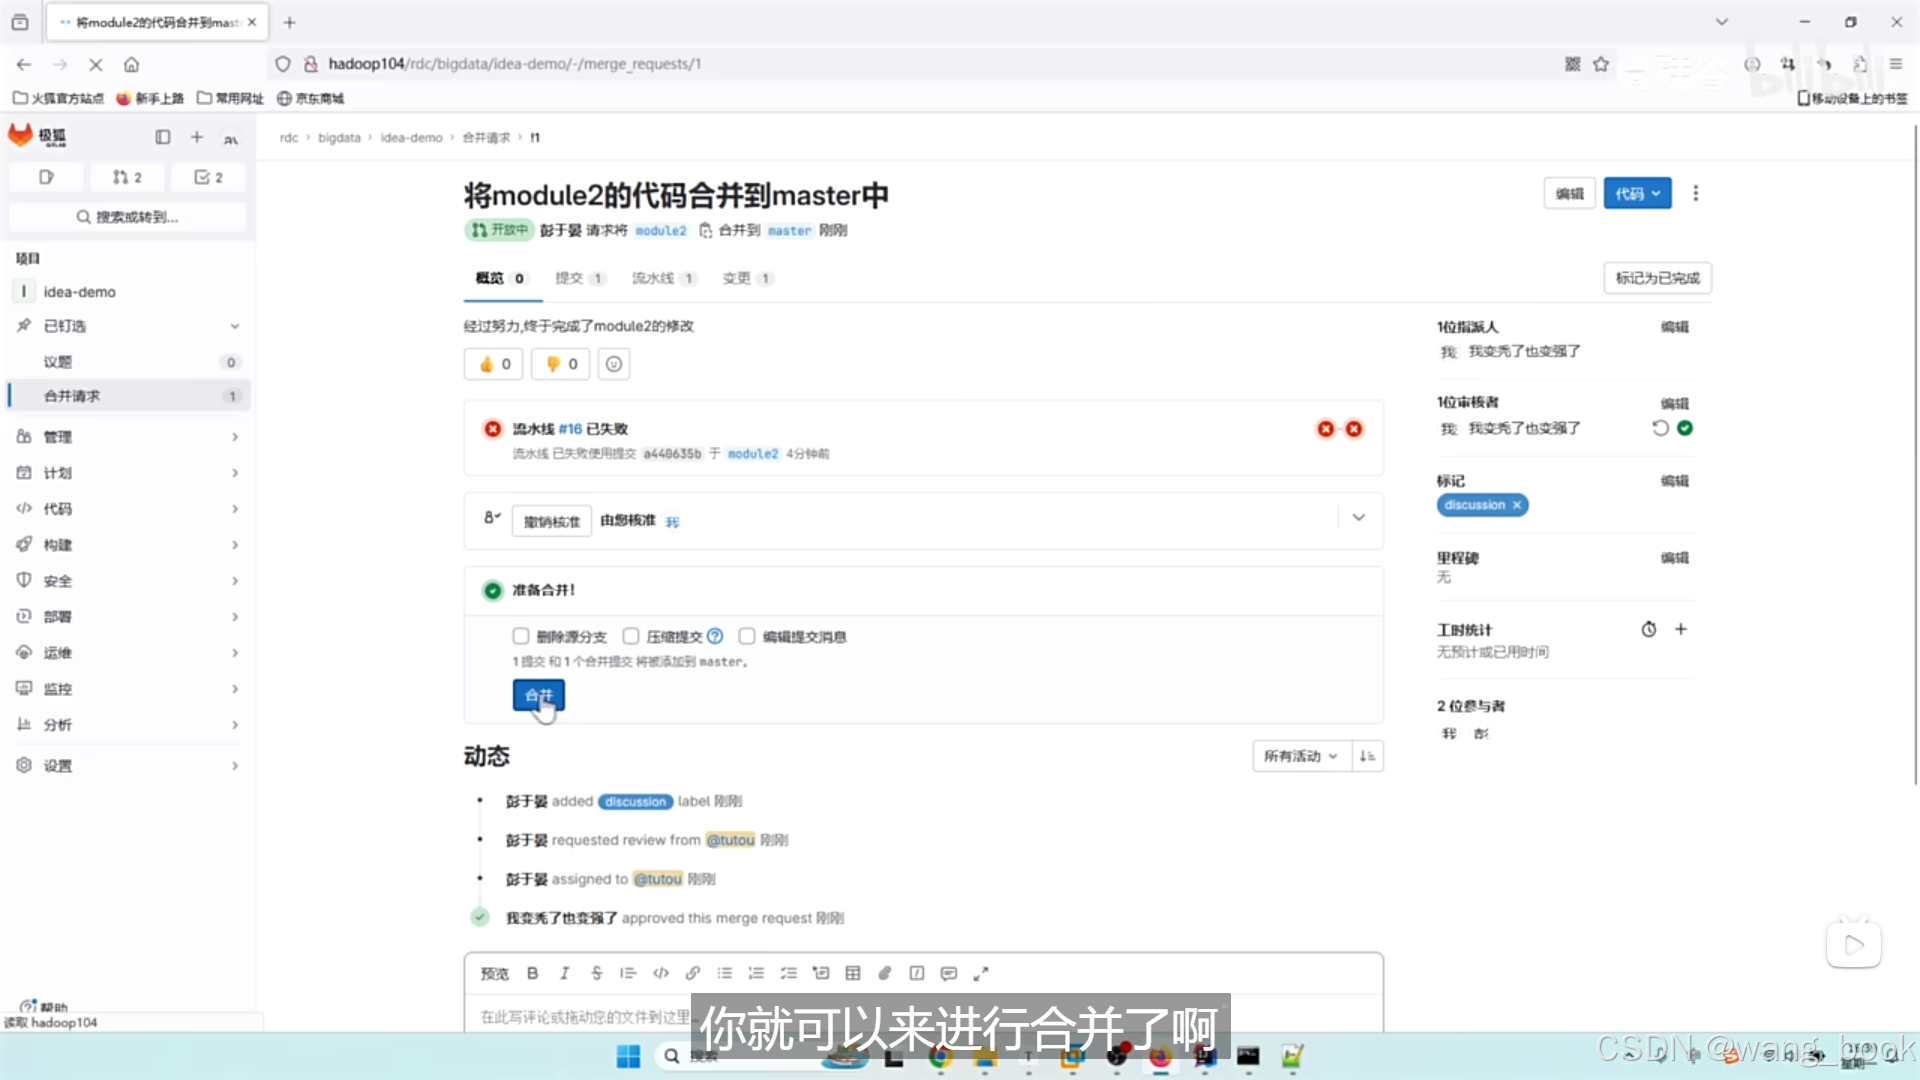
Task: Switch to the Pipelines tab
Action: 664,278
